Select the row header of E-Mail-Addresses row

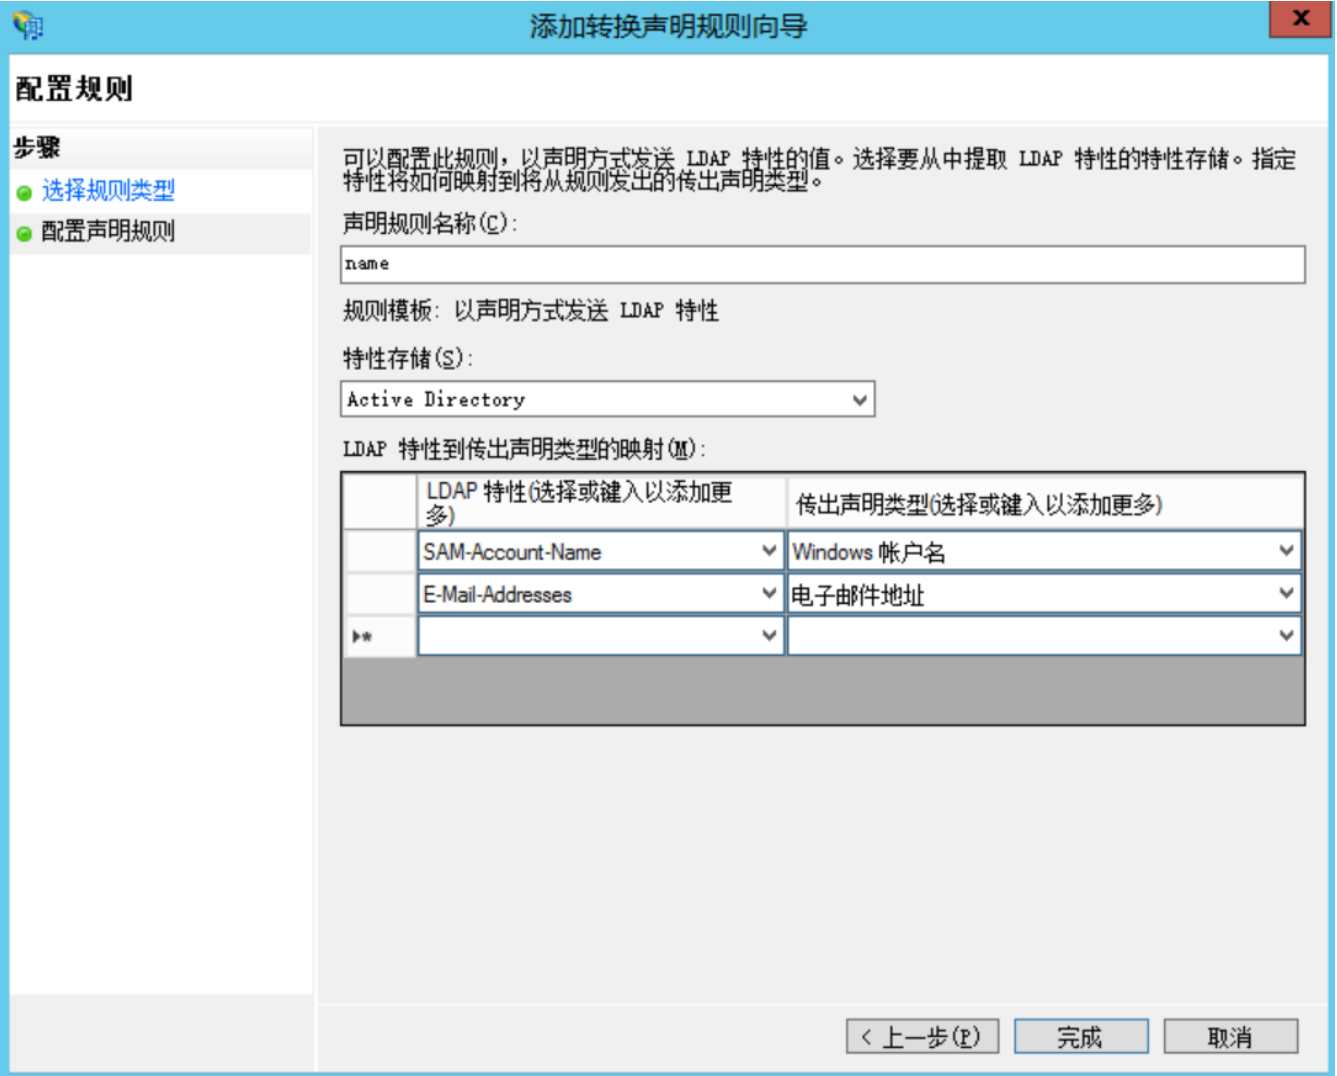coord(379,594)
